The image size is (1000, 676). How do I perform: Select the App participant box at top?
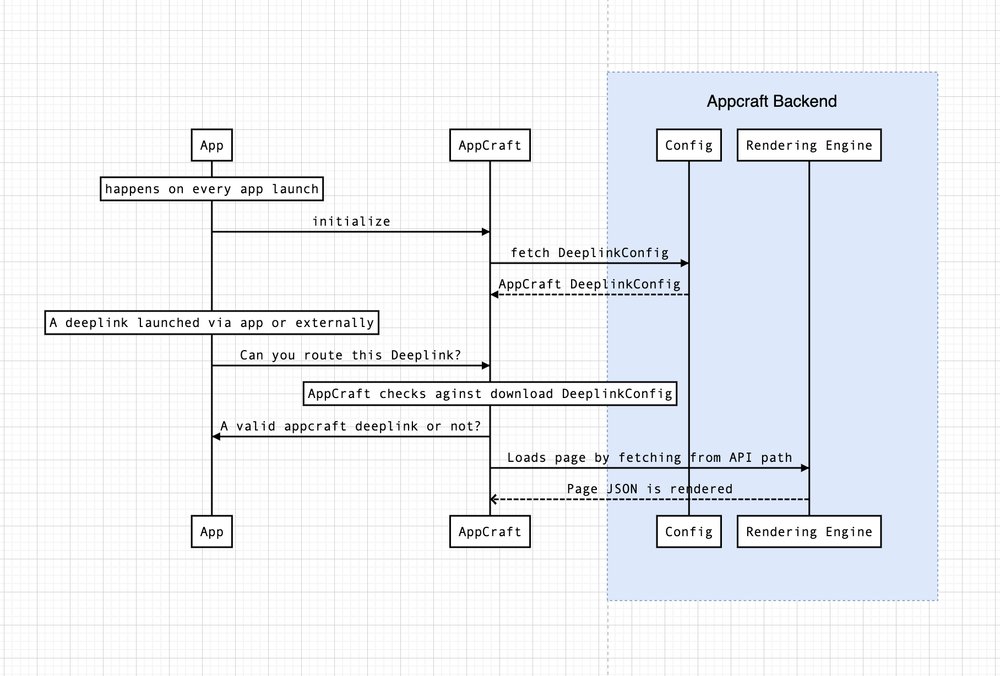click(x=211, y=144)
